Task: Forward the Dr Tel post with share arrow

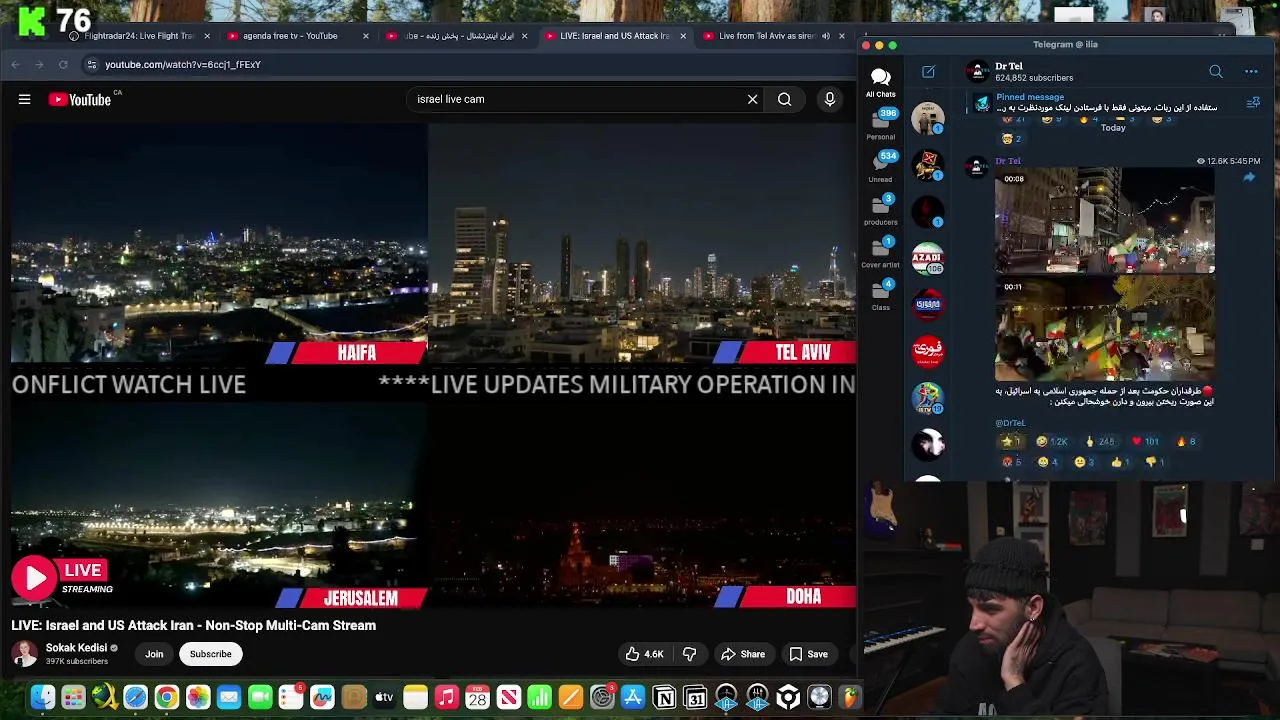Action: pyautogui.click(x=1249, y=177)
